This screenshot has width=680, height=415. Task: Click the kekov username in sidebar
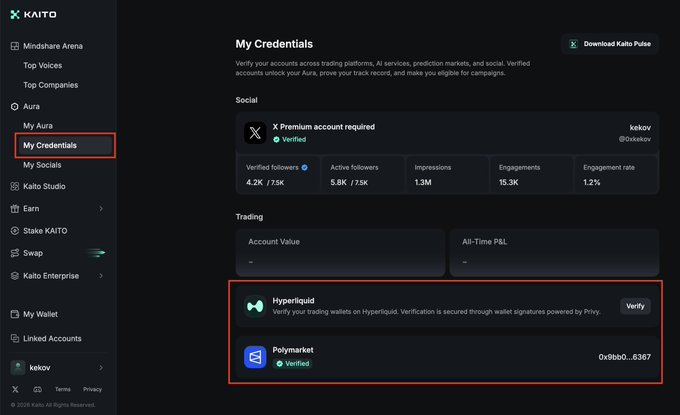click(x=40, y=368)
